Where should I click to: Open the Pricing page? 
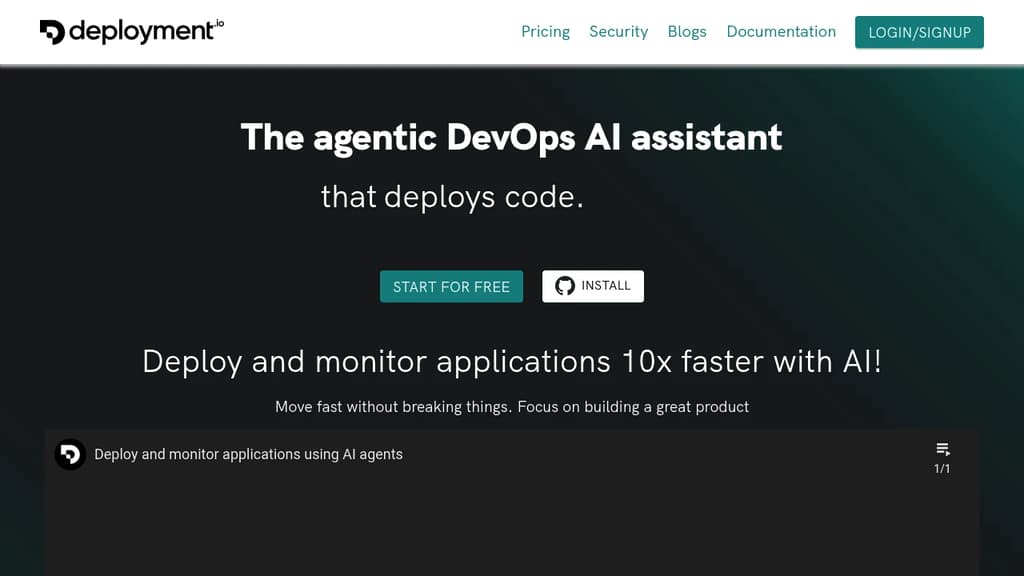[545, 31]
